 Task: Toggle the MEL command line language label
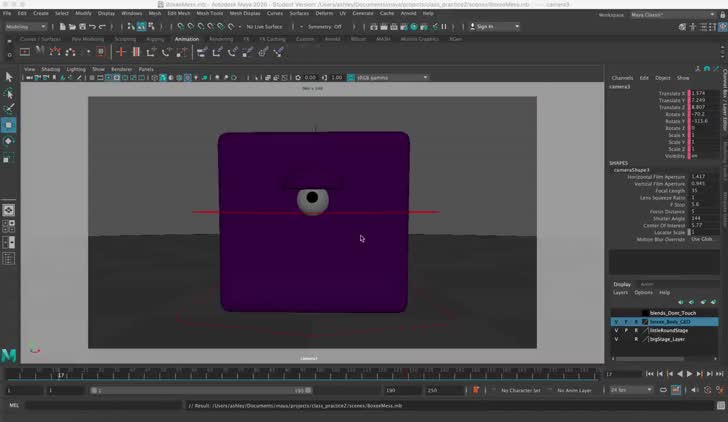pos(14,405)
